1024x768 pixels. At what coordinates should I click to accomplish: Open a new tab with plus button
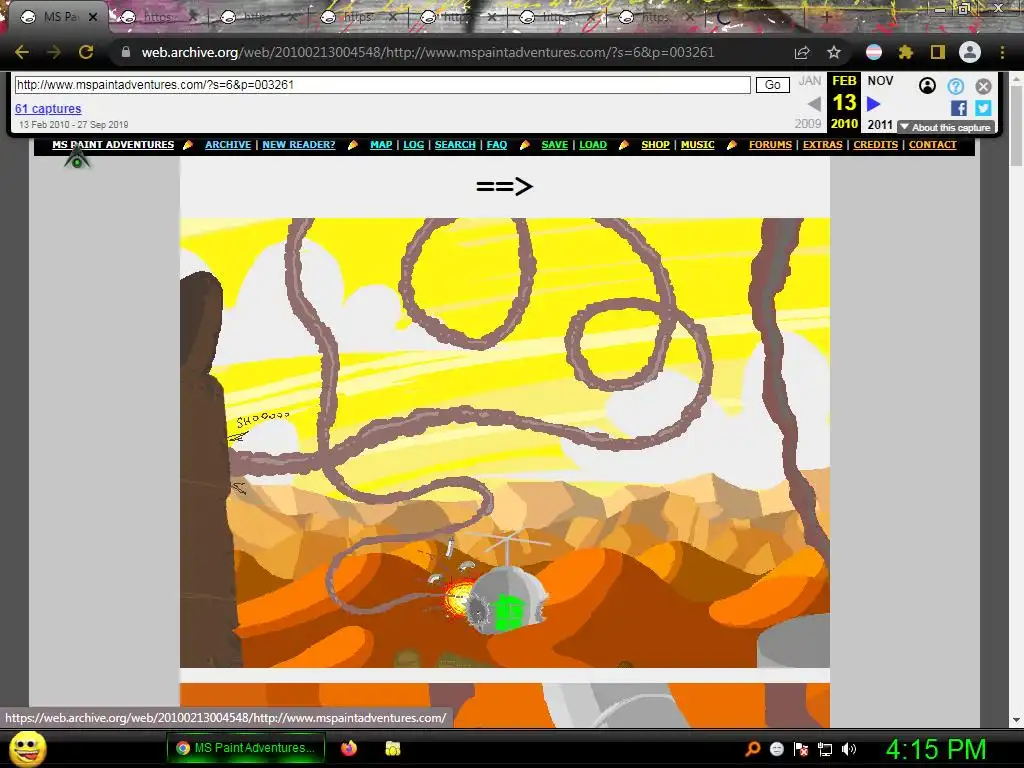pyautogui.click(x=826, y=18)
